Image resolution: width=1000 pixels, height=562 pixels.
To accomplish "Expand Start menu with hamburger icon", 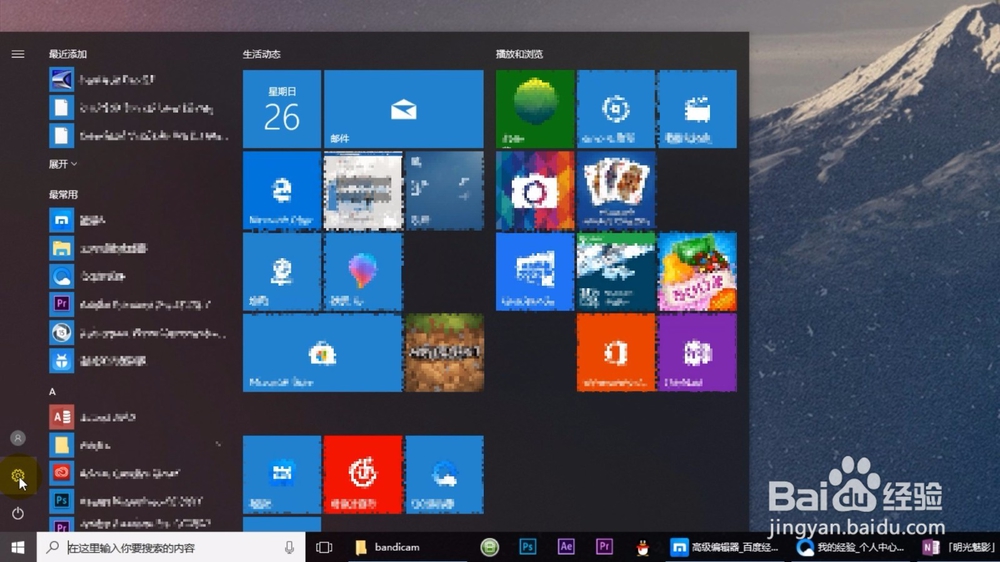I will 18,54.
